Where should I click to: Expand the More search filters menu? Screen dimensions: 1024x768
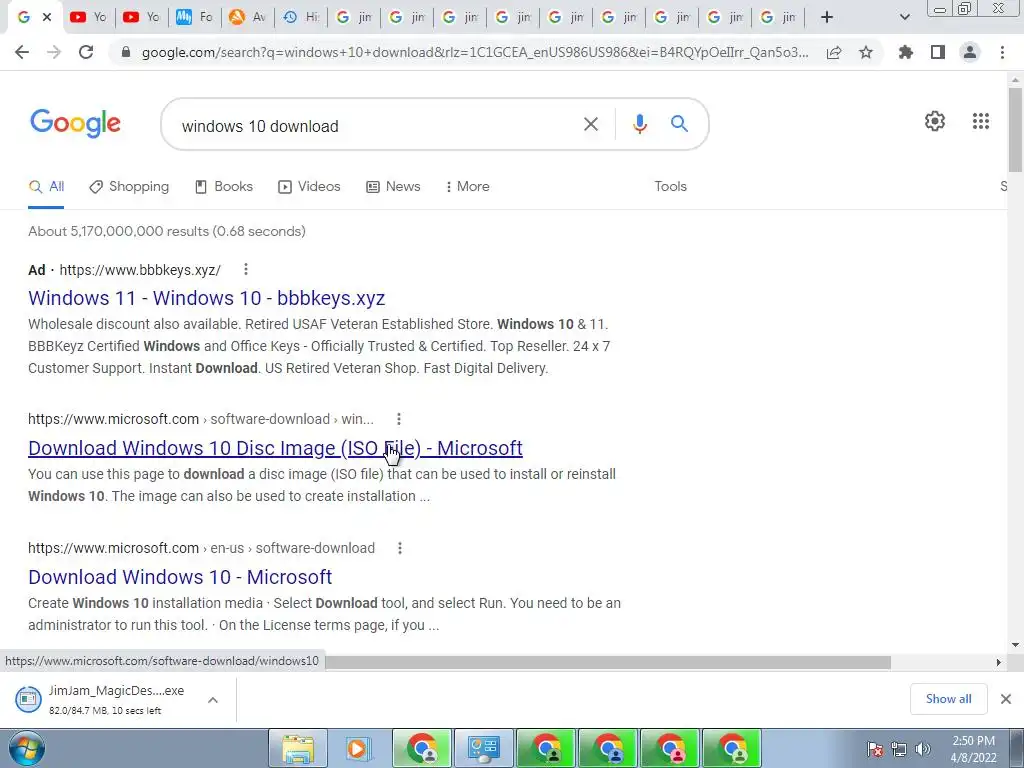tap(467, 186)
